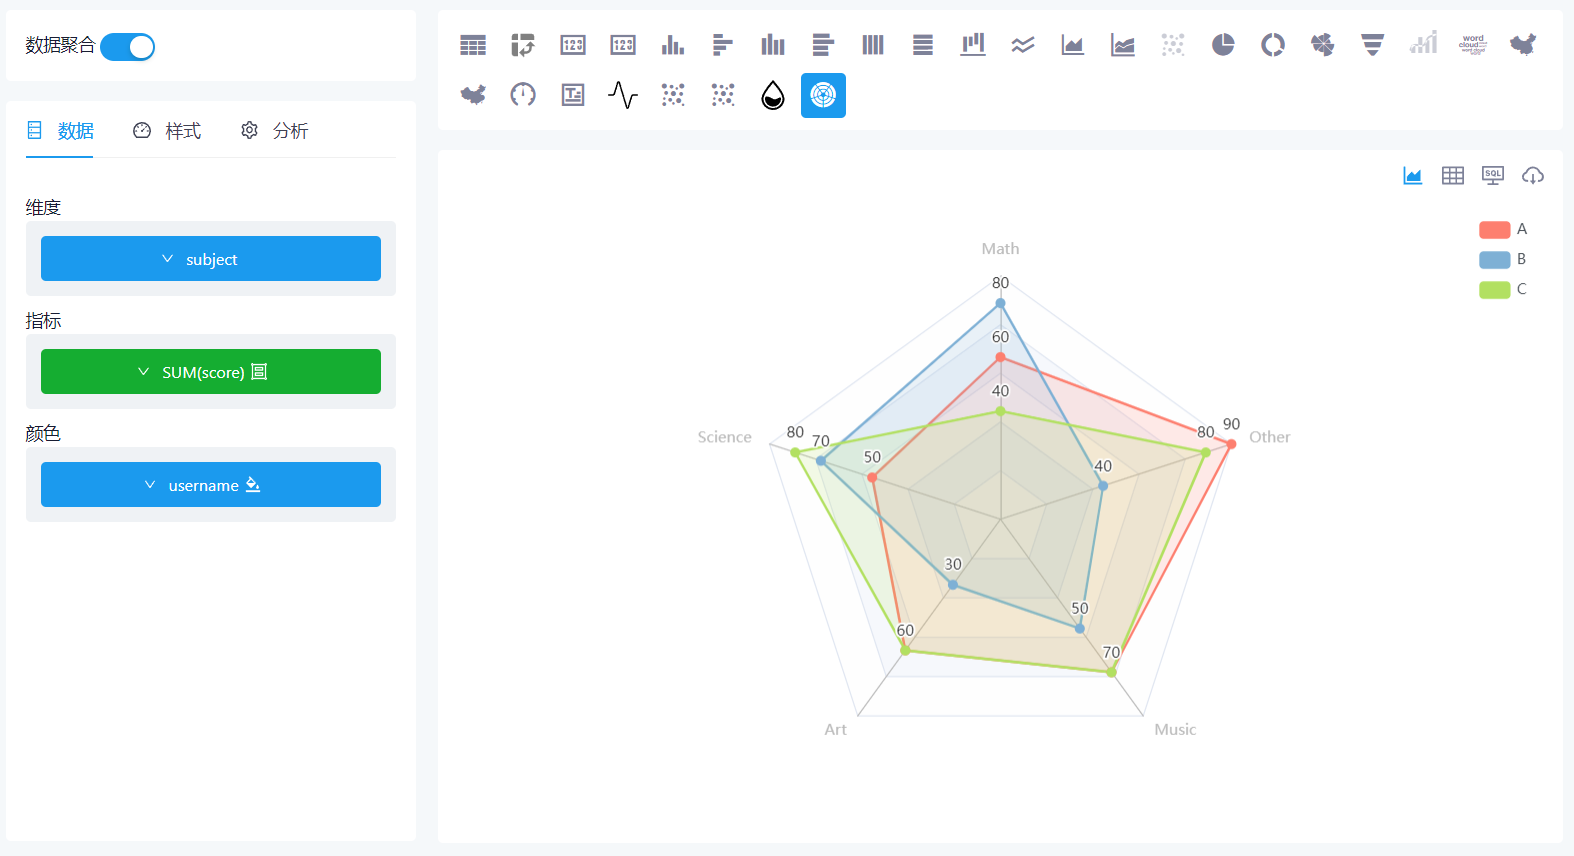The image size is (1574, 856).
Task: Select the stacked area chart icon
Action: tap(1123, 45)
